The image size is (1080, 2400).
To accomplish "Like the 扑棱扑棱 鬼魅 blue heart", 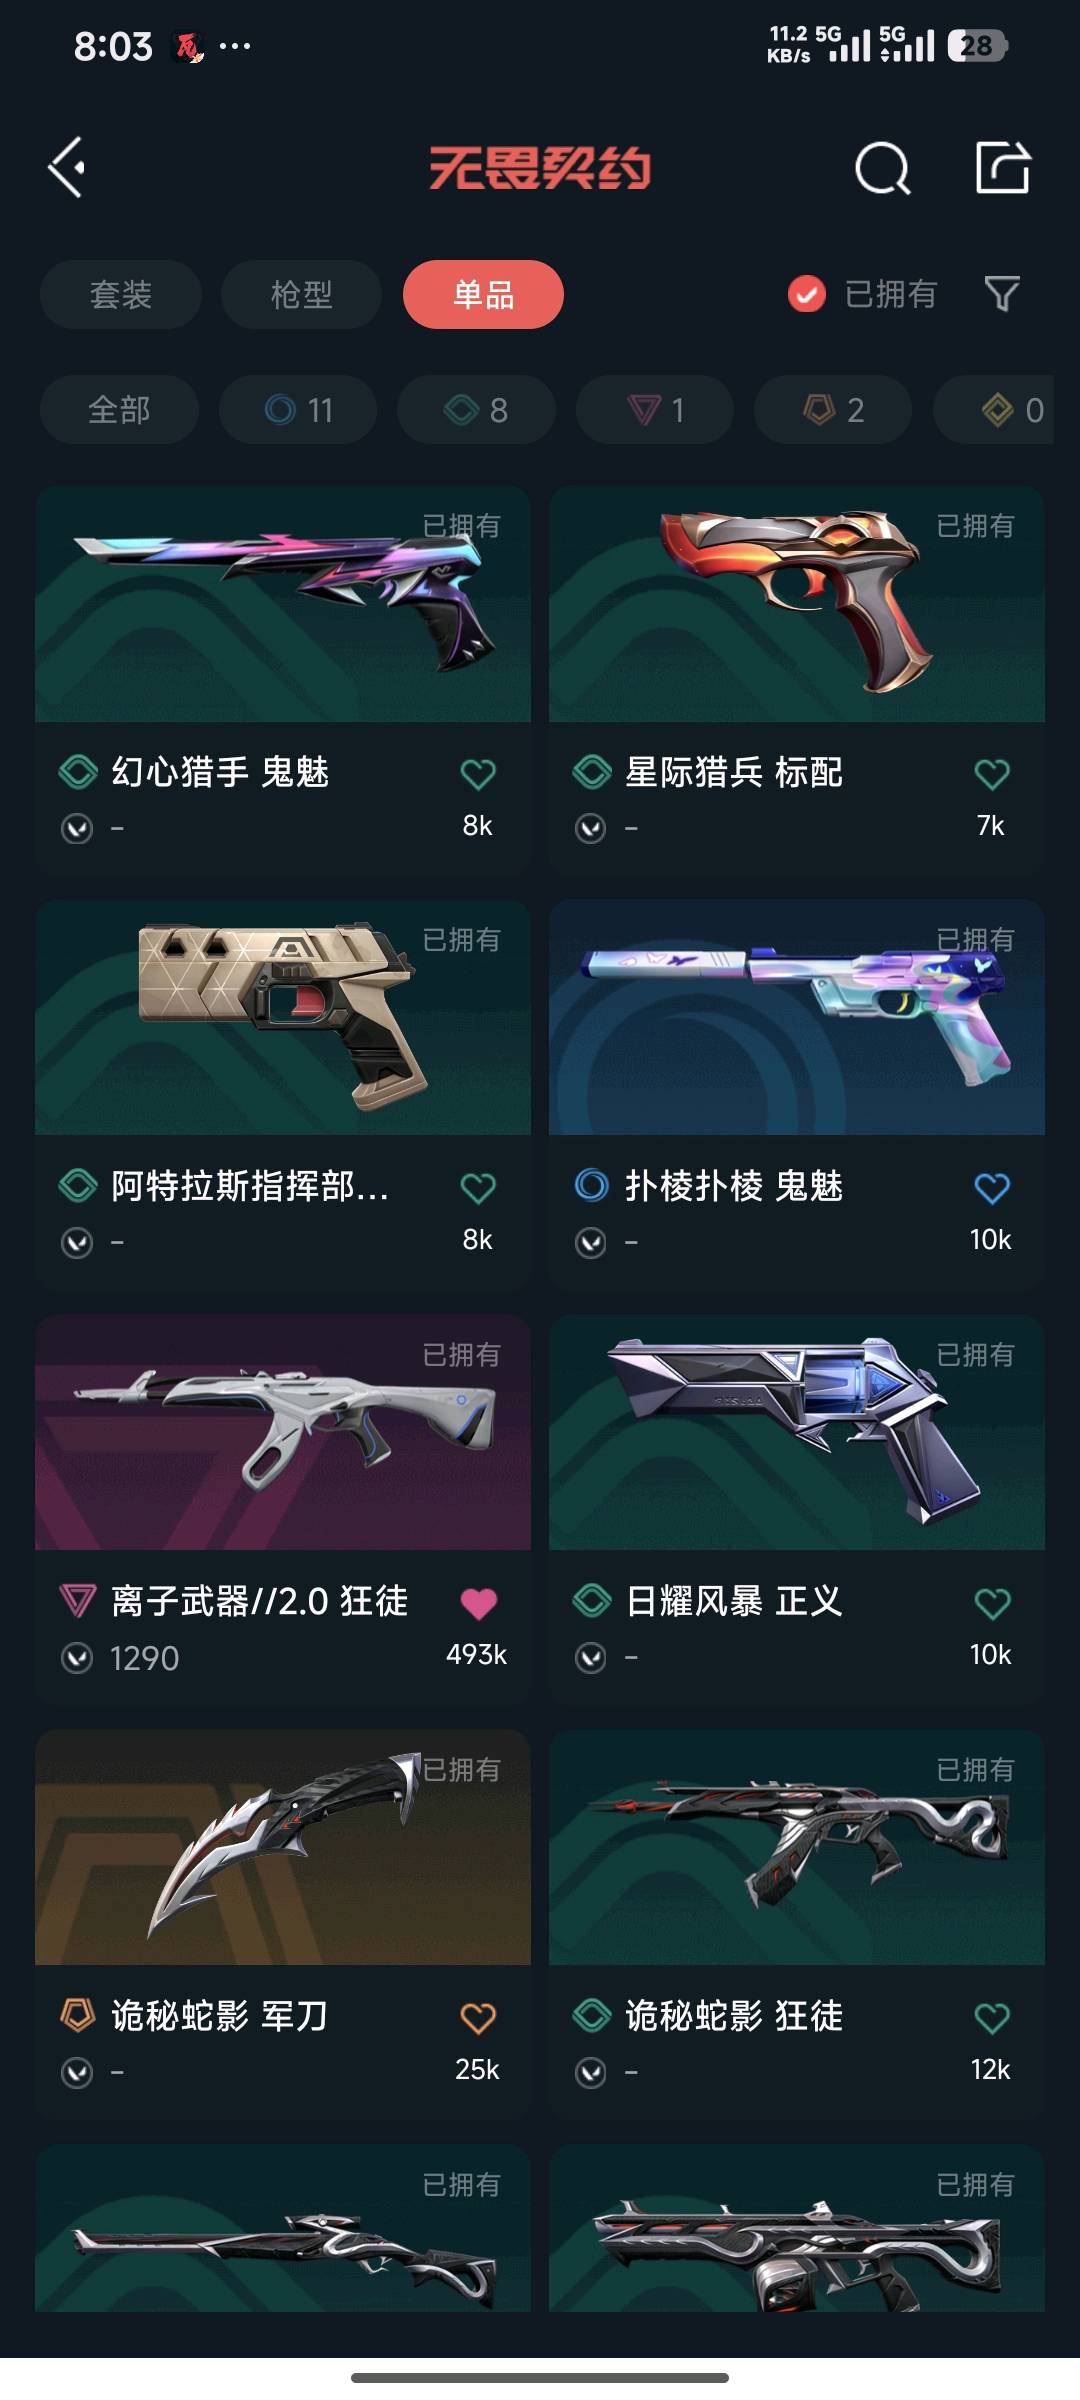I will coord(991,1188).
